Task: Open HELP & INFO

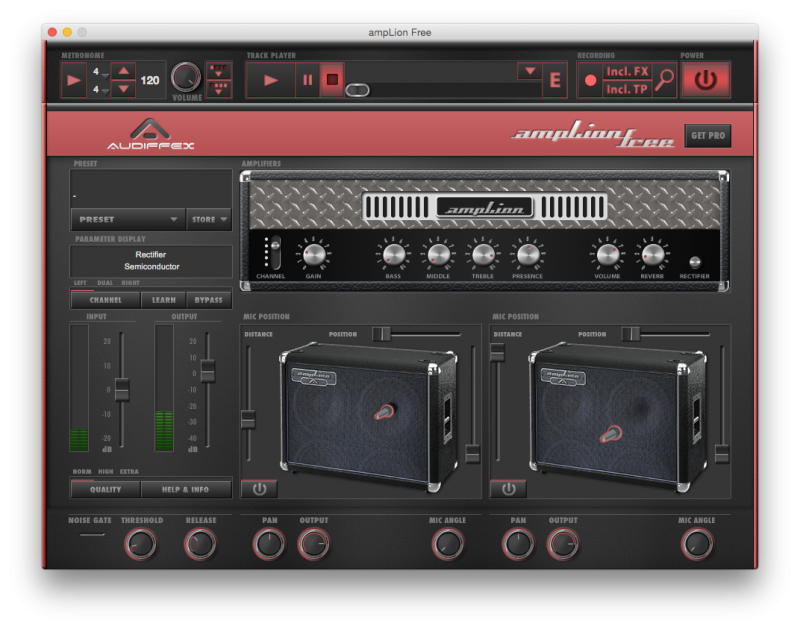Action: coord(186,489)
